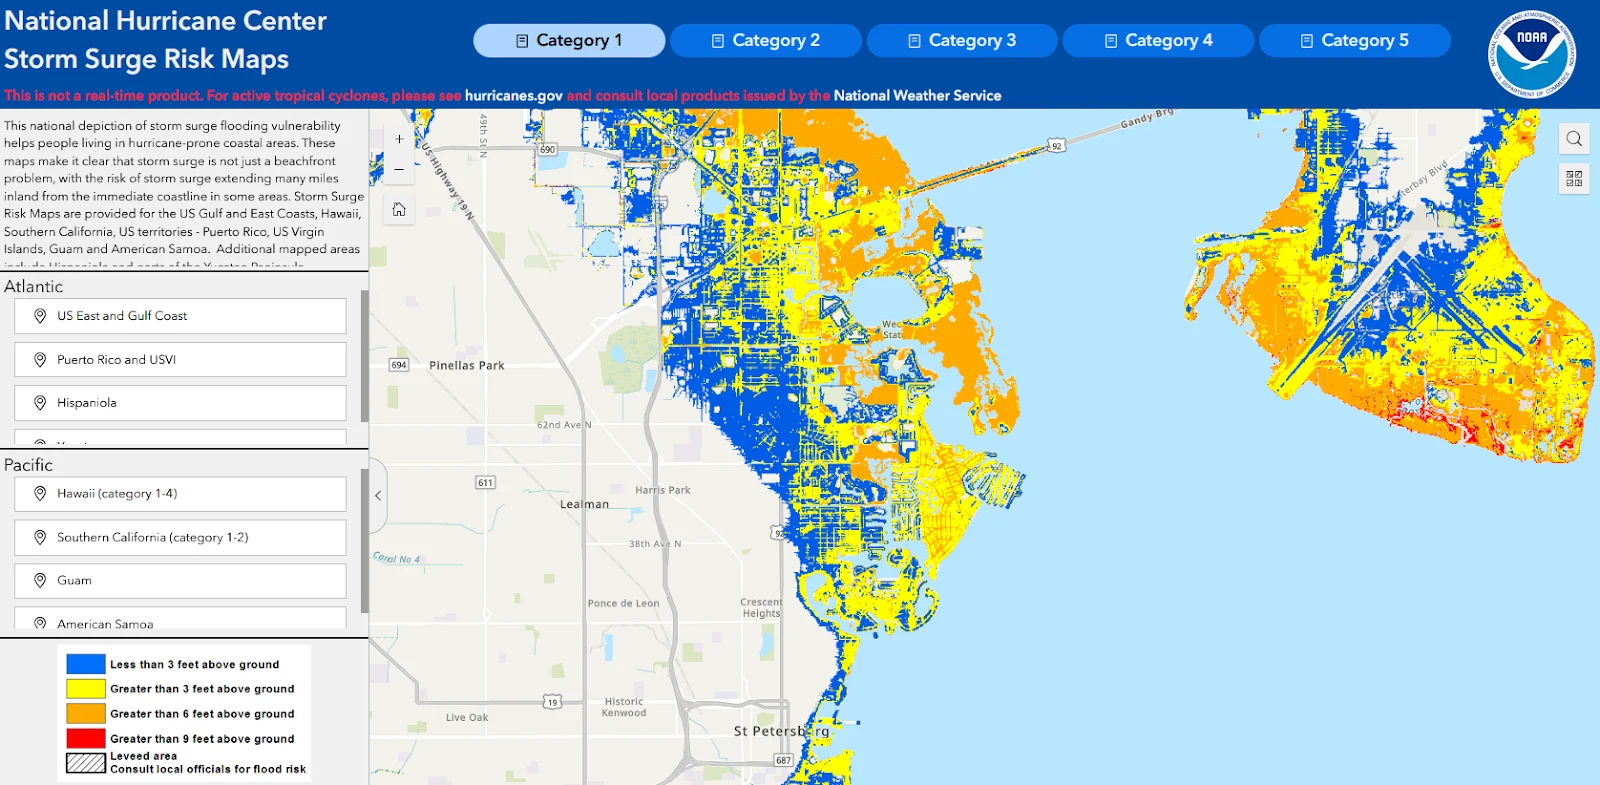Go to Hawaii (category 1-4)
The height and width of the screenshot is (785, 1600).
(x=180, y=494)
